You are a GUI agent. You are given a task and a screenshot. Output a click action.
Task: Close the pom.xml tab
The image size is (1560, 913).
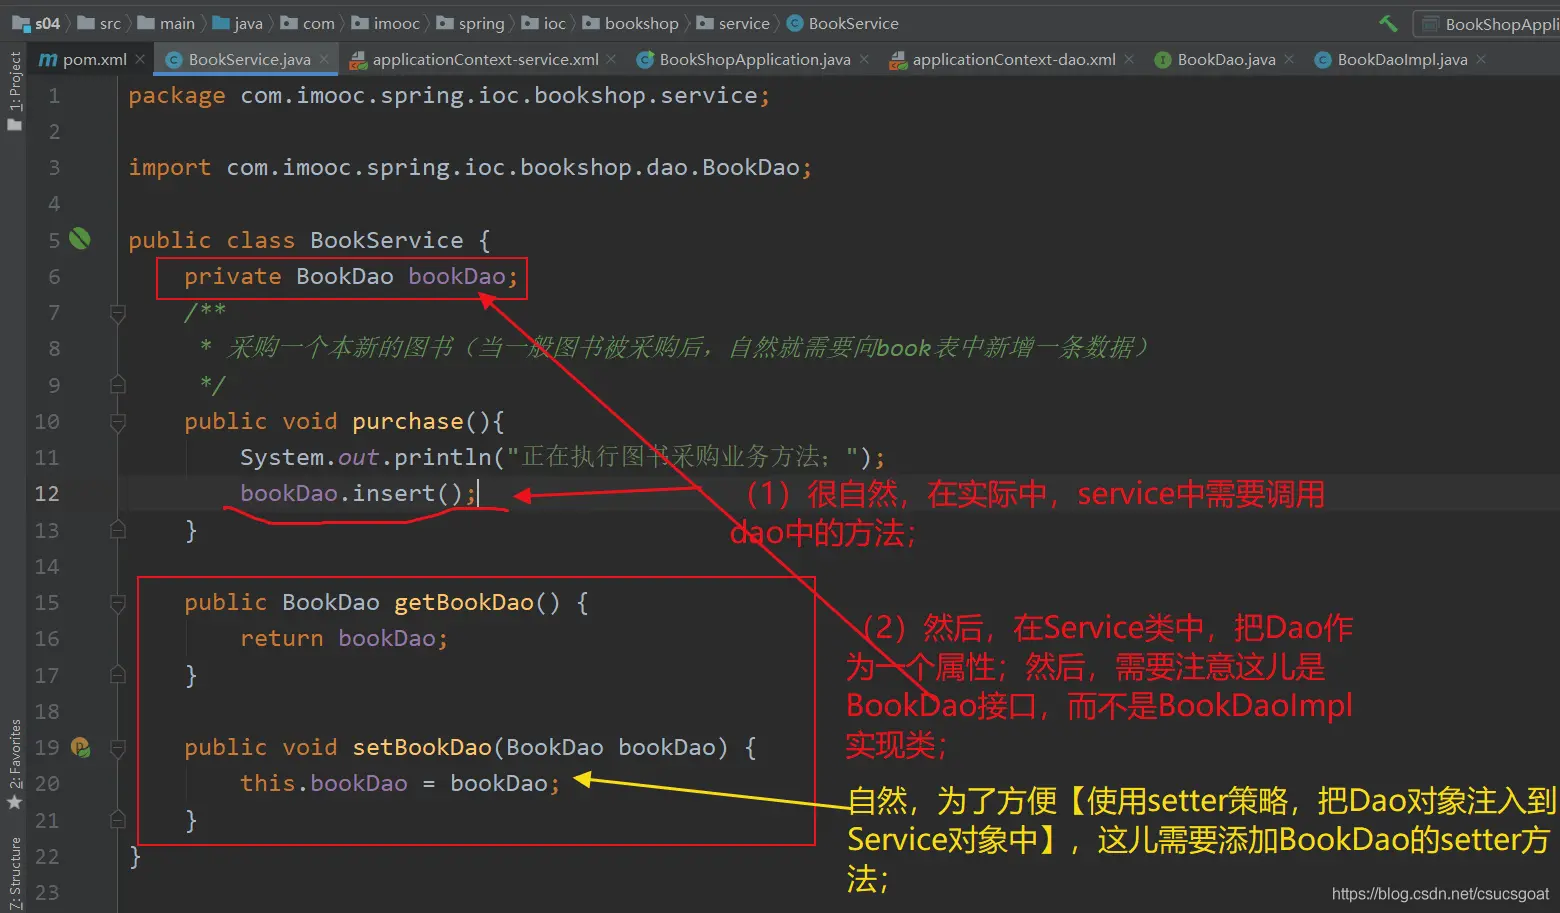click(x=140, y=59)
